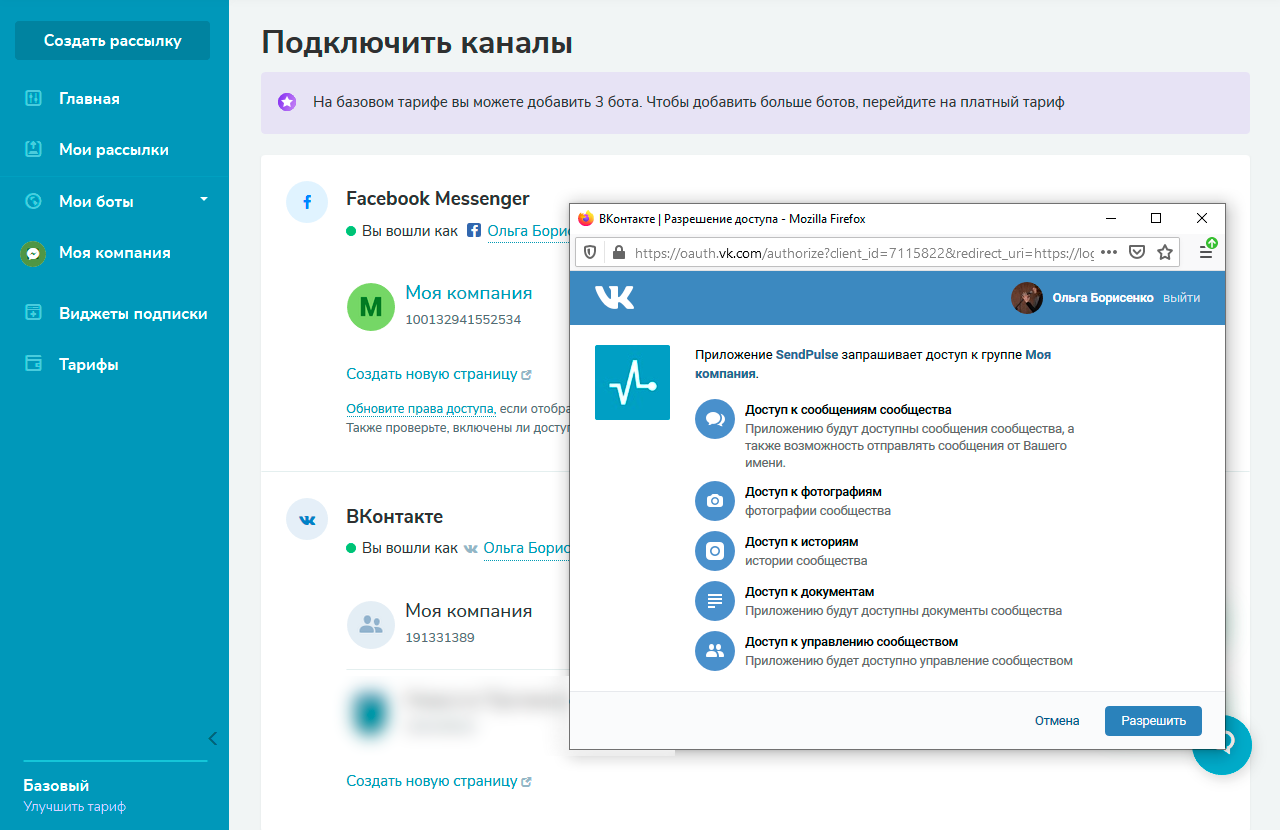Collapse the sidebar with the chevron
The image size is (1280, 830).
212,739
